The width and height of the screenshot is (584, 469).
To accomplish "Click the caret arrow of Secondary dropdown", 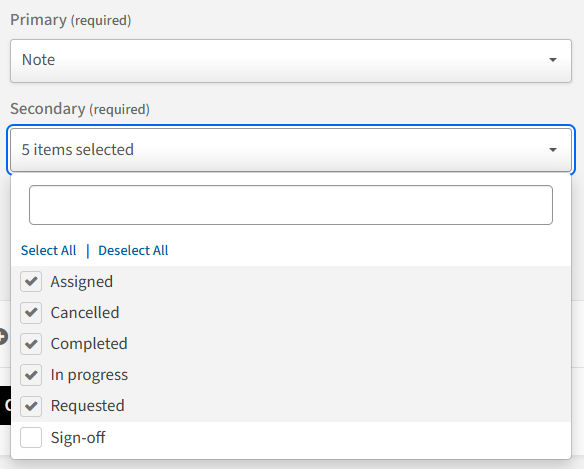I will pos(553,150).
